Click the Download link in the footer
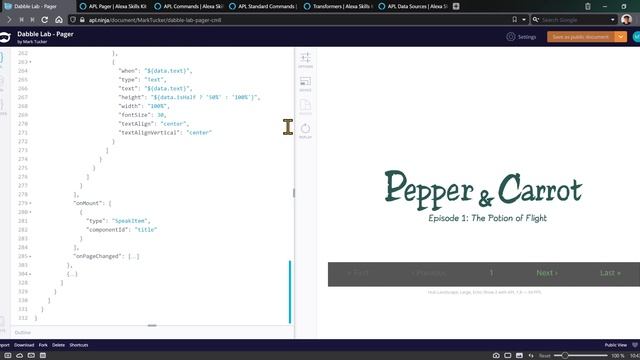The image size is (640, 360). pyautogui.click(x=24, y=345)
